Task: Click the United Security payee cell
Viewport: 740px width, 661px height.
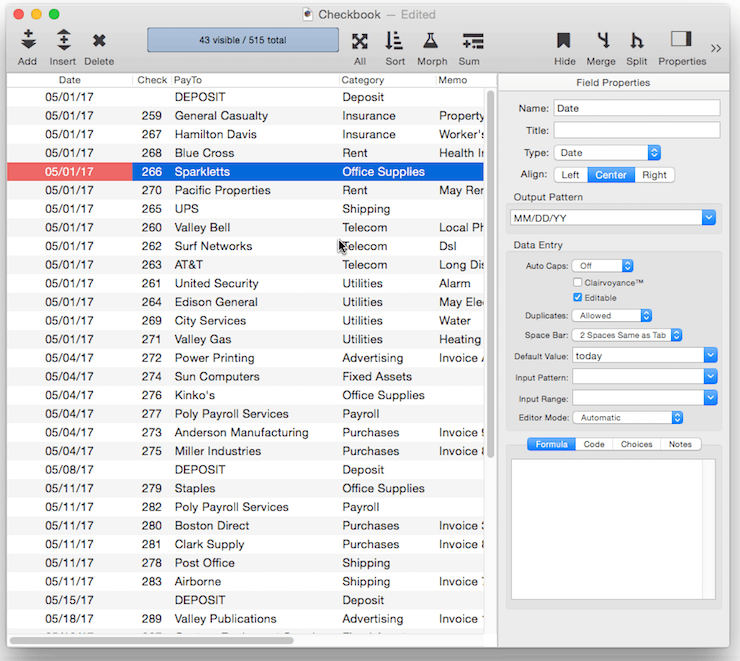Action: [217, 284]
